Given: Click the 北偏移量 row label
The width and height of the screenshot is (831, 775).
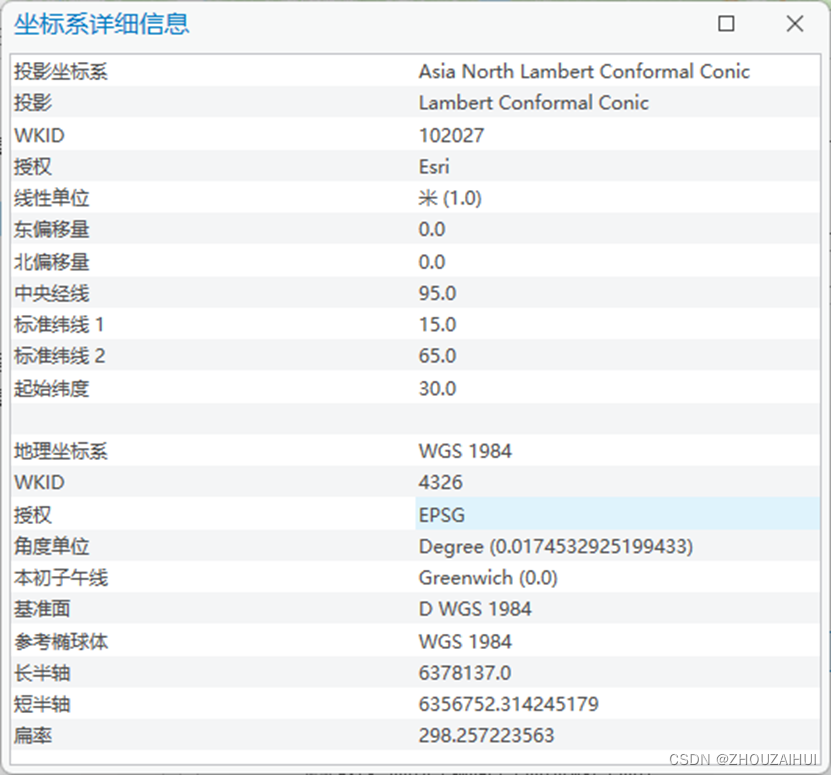Looking at the screenshot, I should coord(52,262).
